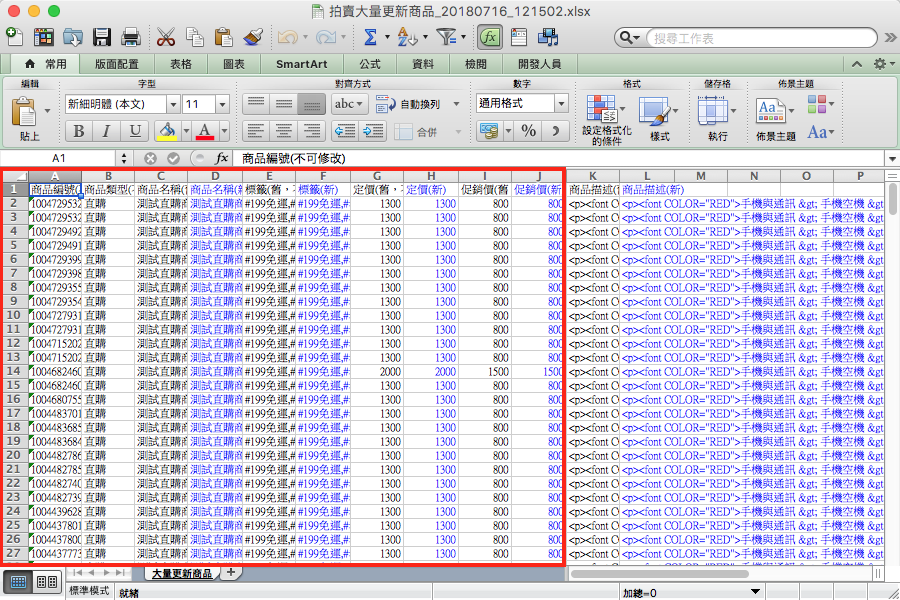Click the percent style button

click(x=529, y=131)
